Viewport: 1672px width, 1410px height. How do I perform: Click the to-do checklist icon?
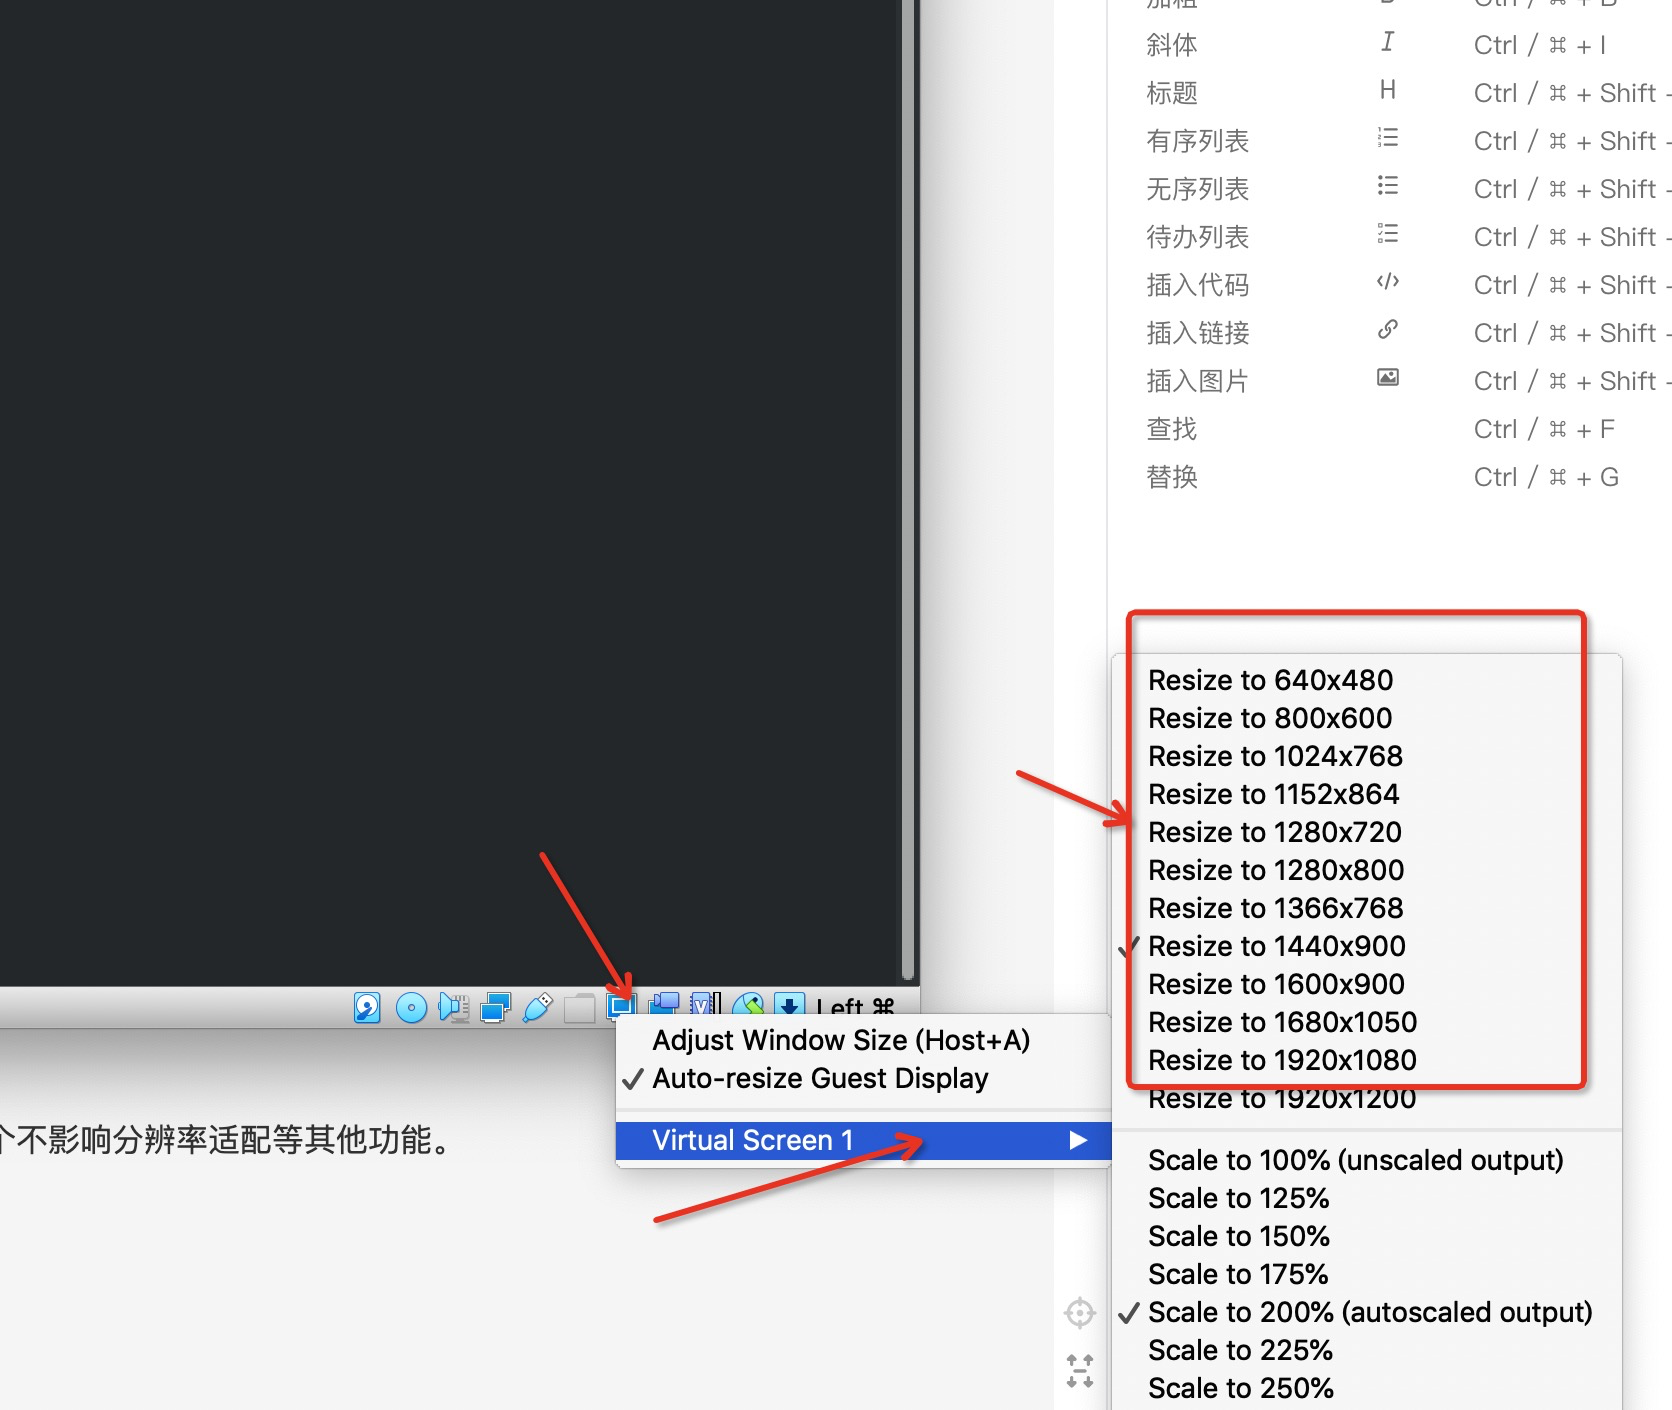[1387, 234]
